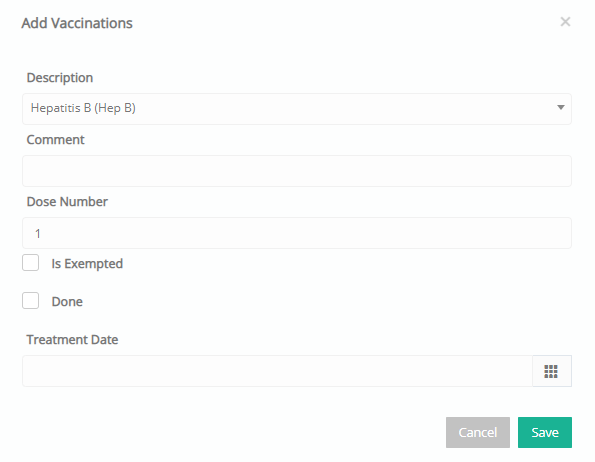The height and width of the screenshot is (462, 595).
Task: Save the vaccination record
Action: (x=545, y=432)
